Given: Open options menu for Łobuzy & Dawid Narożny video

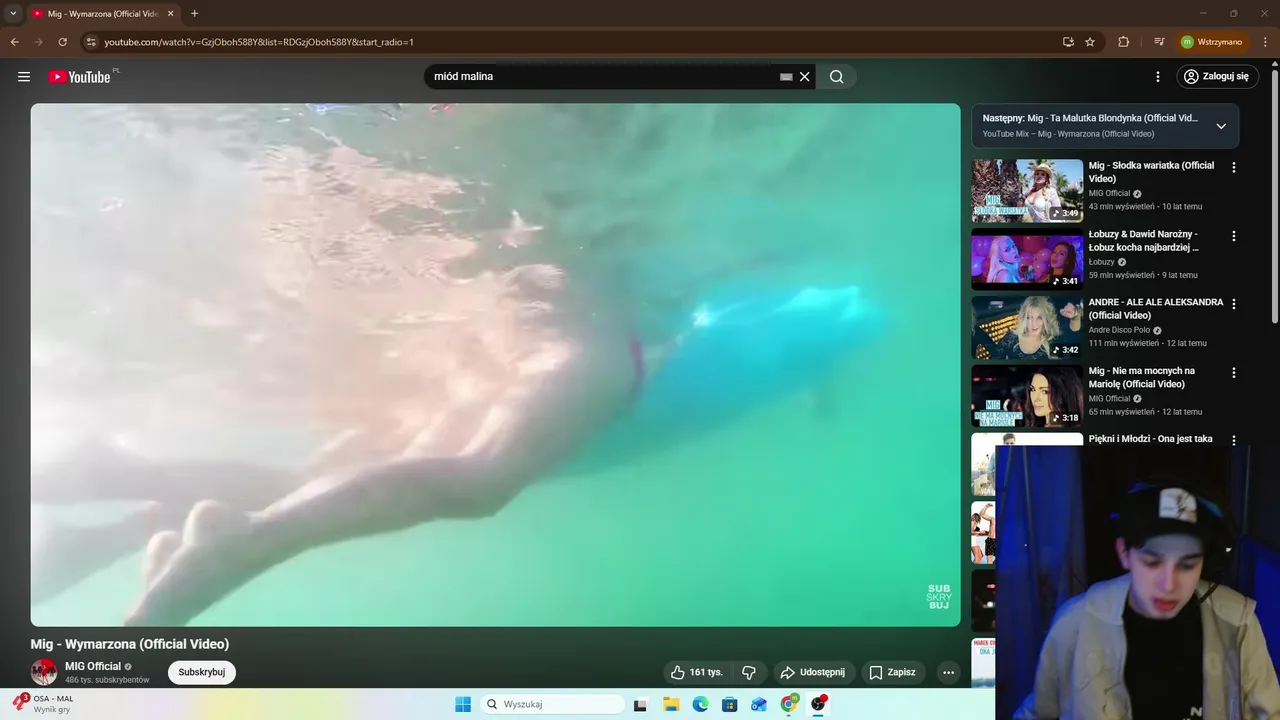Looking at the screenshot, I should (1234, 236).
